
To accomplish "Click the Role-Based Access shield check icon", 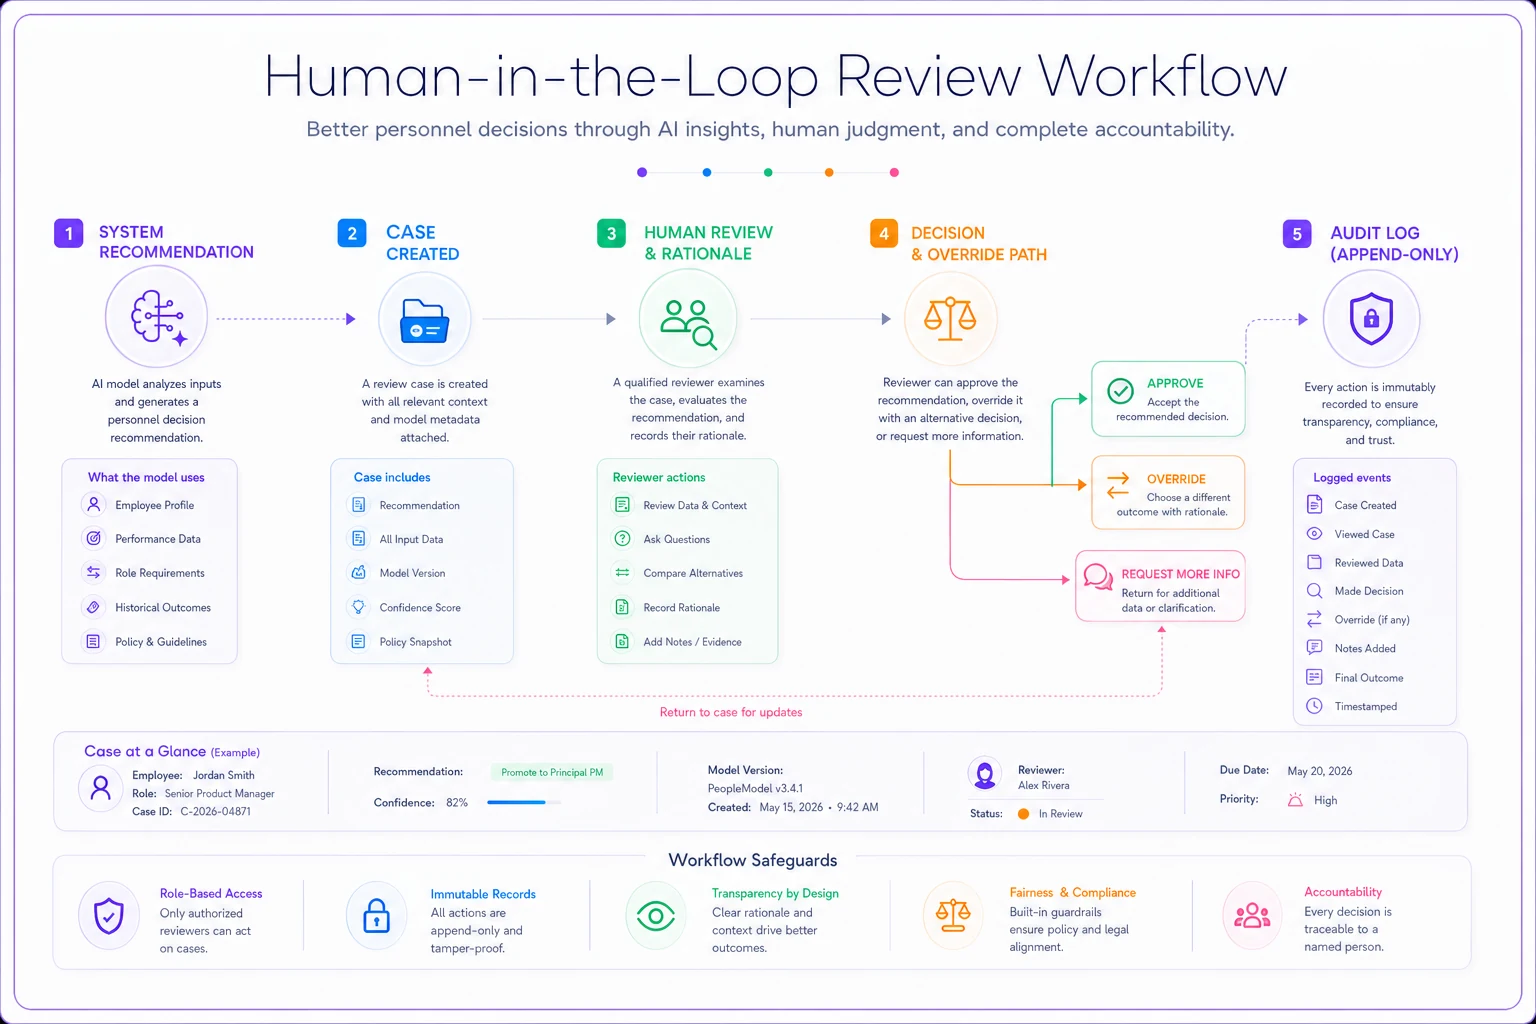I will pyautogui.click(x=109, y=915).
